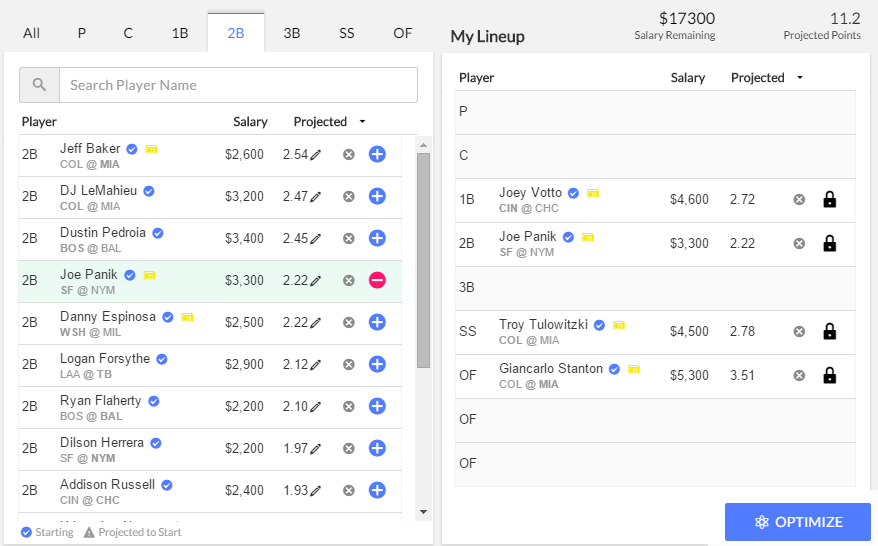Click the scrollbar down arrow
This screenshot has width=878, height=546.
coord(423,512)
